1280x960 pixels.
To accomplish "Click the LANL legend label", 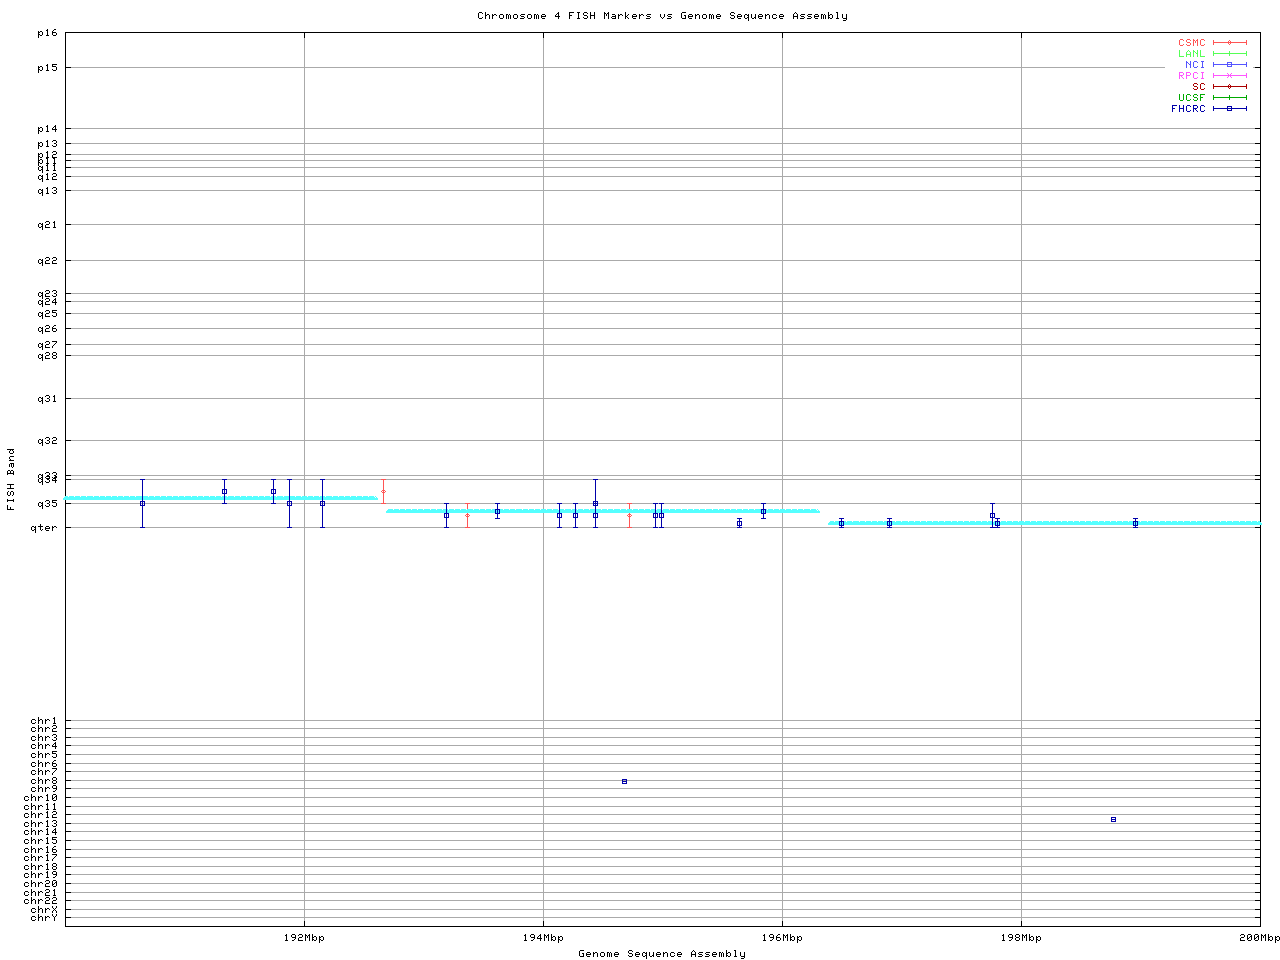I will (x=1191, y=54).
